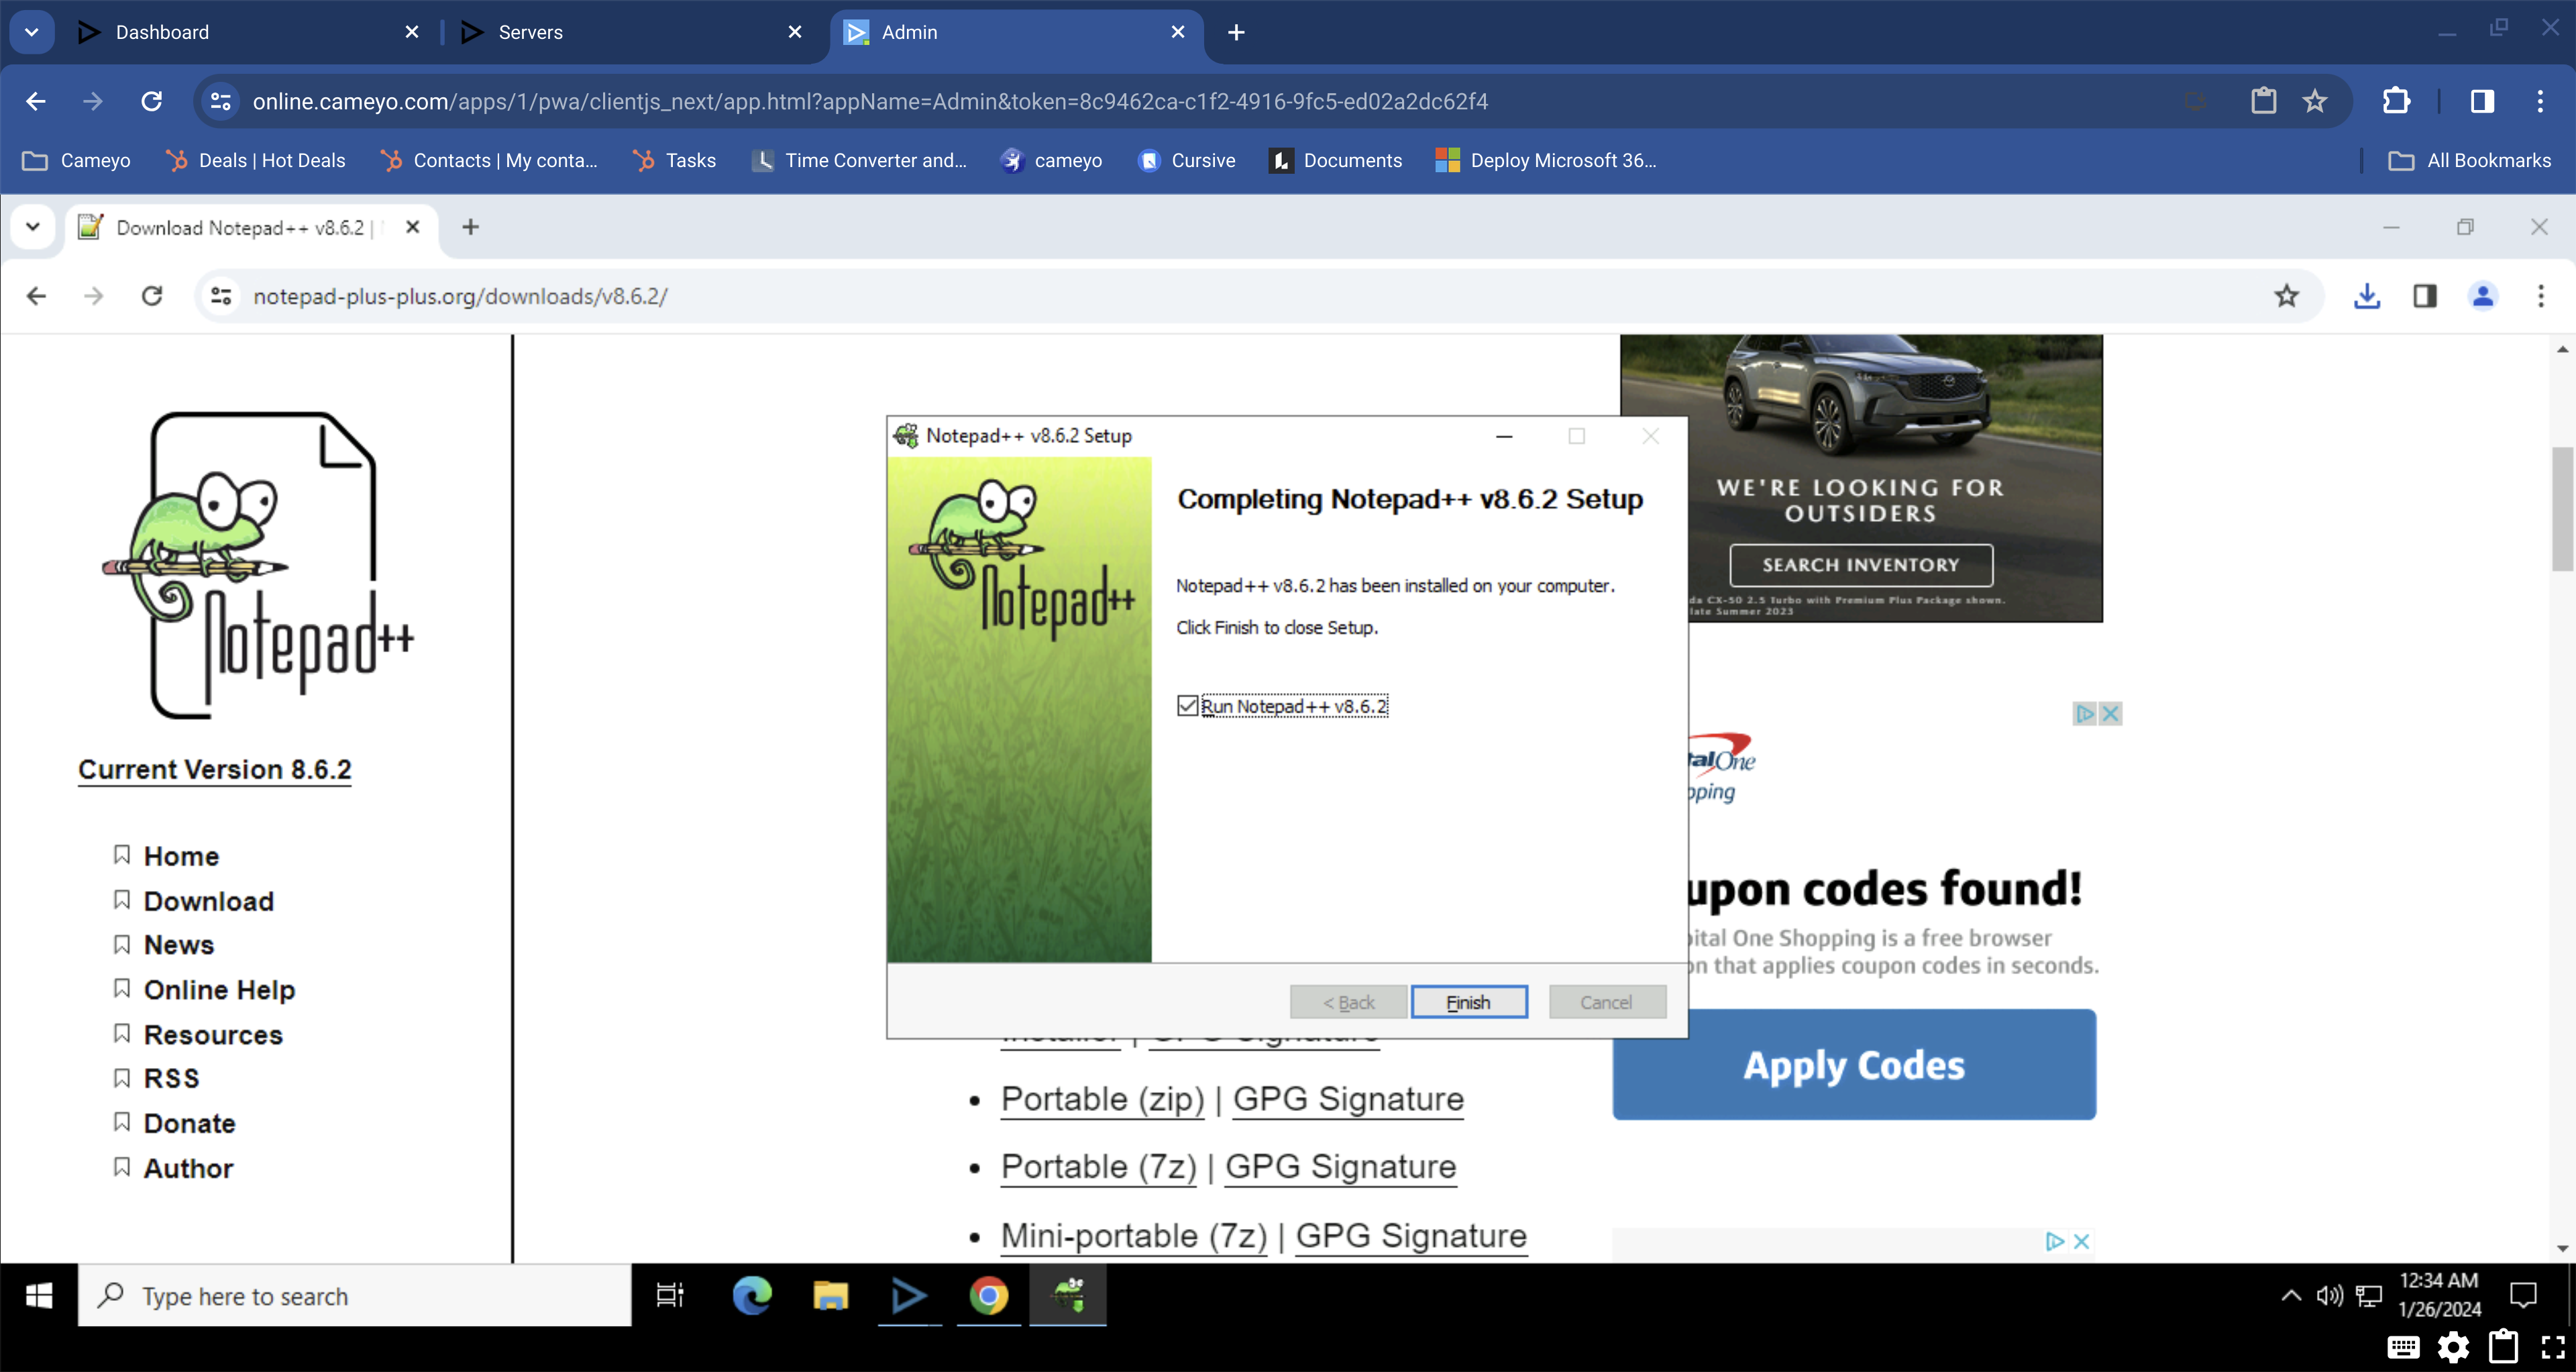Close the Download Notepad++ tab

tap(412, 227)
